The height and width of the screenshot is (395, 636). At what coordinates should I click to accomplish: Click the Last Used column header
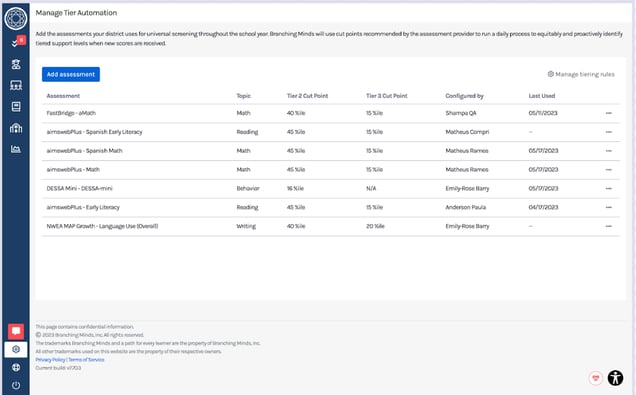tap(541, 96)
